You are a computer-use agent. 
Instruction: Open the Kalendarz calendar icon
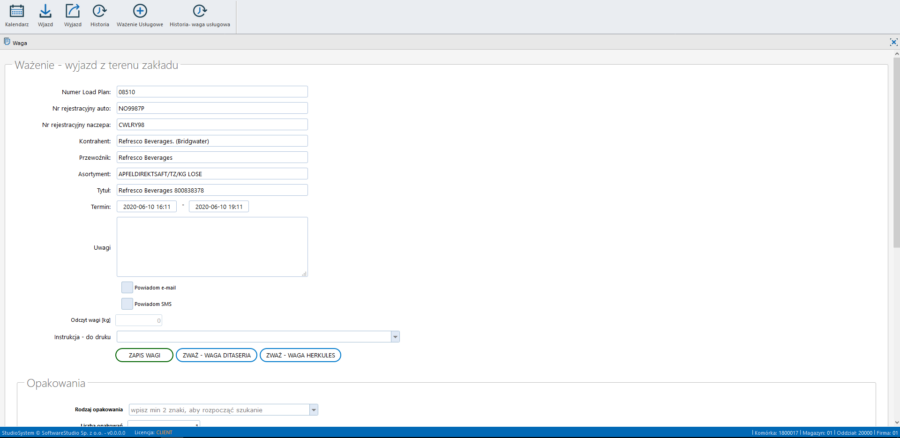[17, 11]
